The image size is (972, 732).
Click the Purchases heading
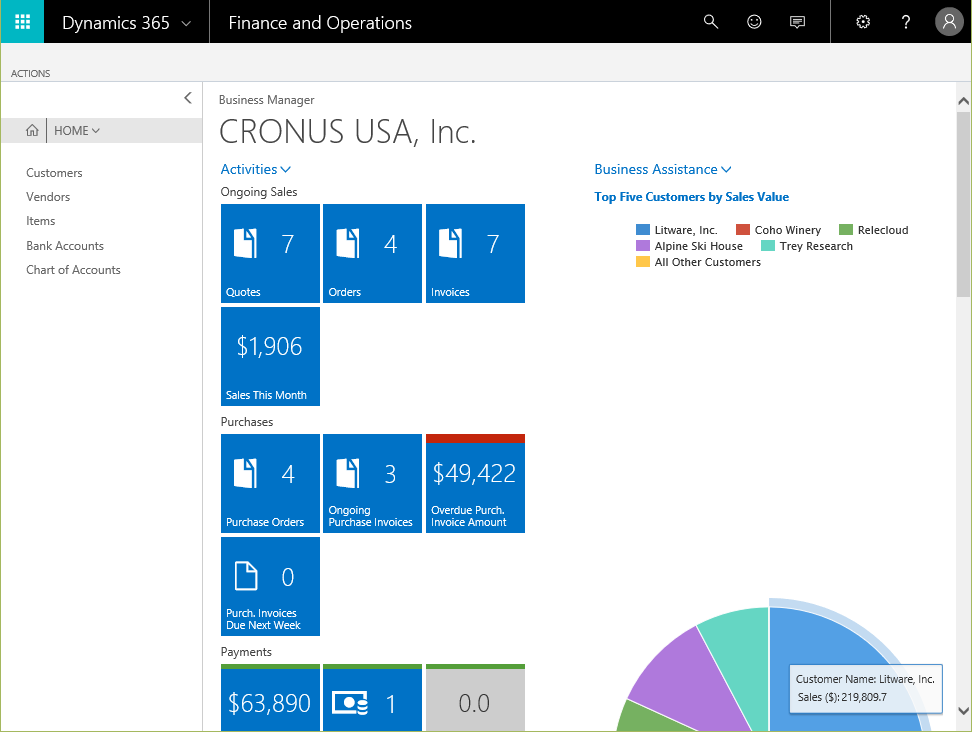247,422
